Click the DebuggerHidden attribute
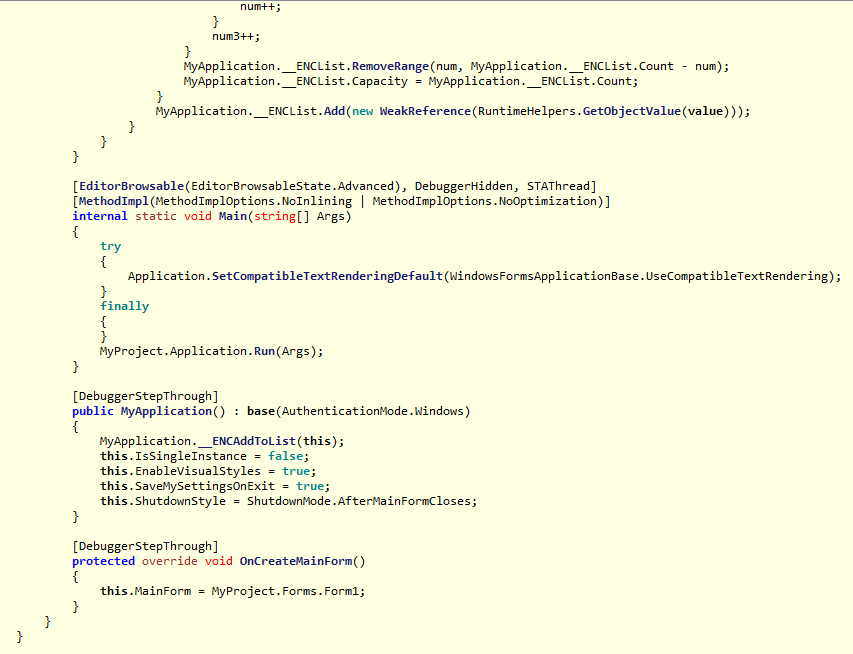The height and width of the screenshot is (654, 853). click(x=463, y=187)
